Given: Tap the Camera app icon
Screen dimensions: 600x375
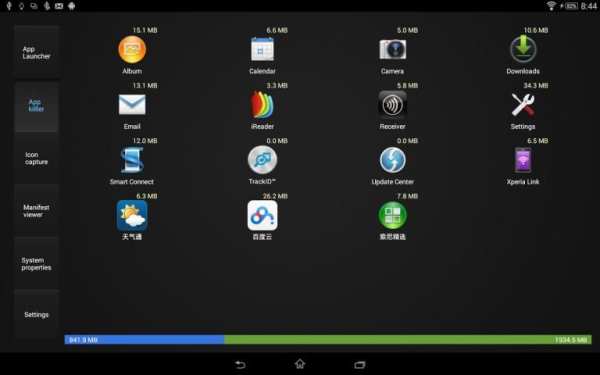Looking at the screenshot, I should click(393, 49).
